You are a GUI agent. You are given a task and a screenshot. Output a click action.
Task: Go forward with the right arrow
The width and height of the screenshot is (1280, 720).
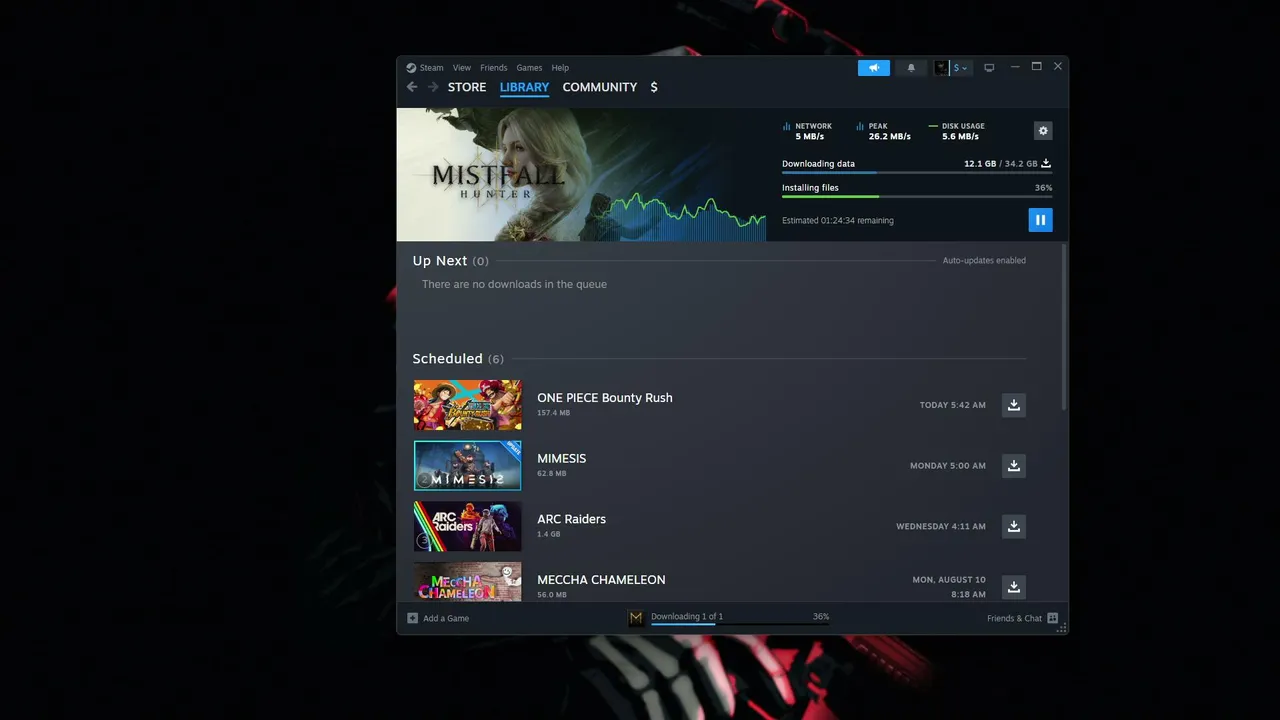click(433, 87)
